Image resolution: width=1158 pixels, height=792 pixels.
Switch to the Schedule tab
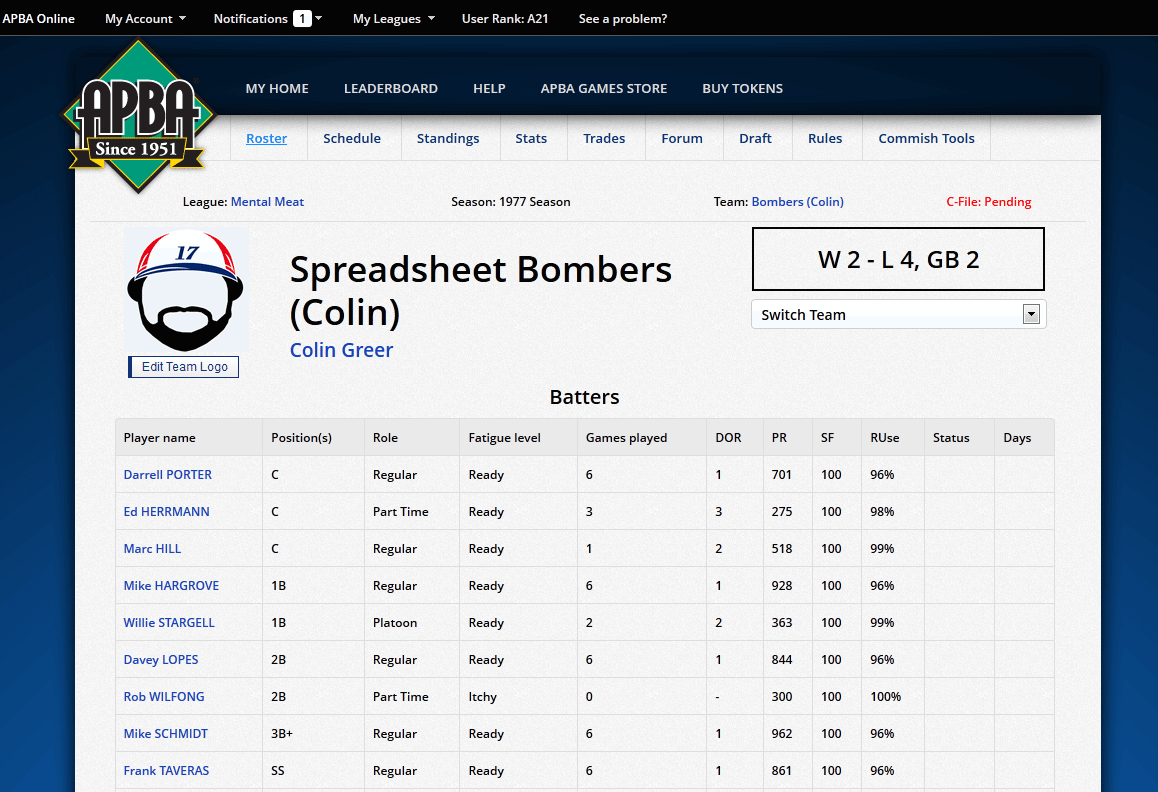pos(352,139)
